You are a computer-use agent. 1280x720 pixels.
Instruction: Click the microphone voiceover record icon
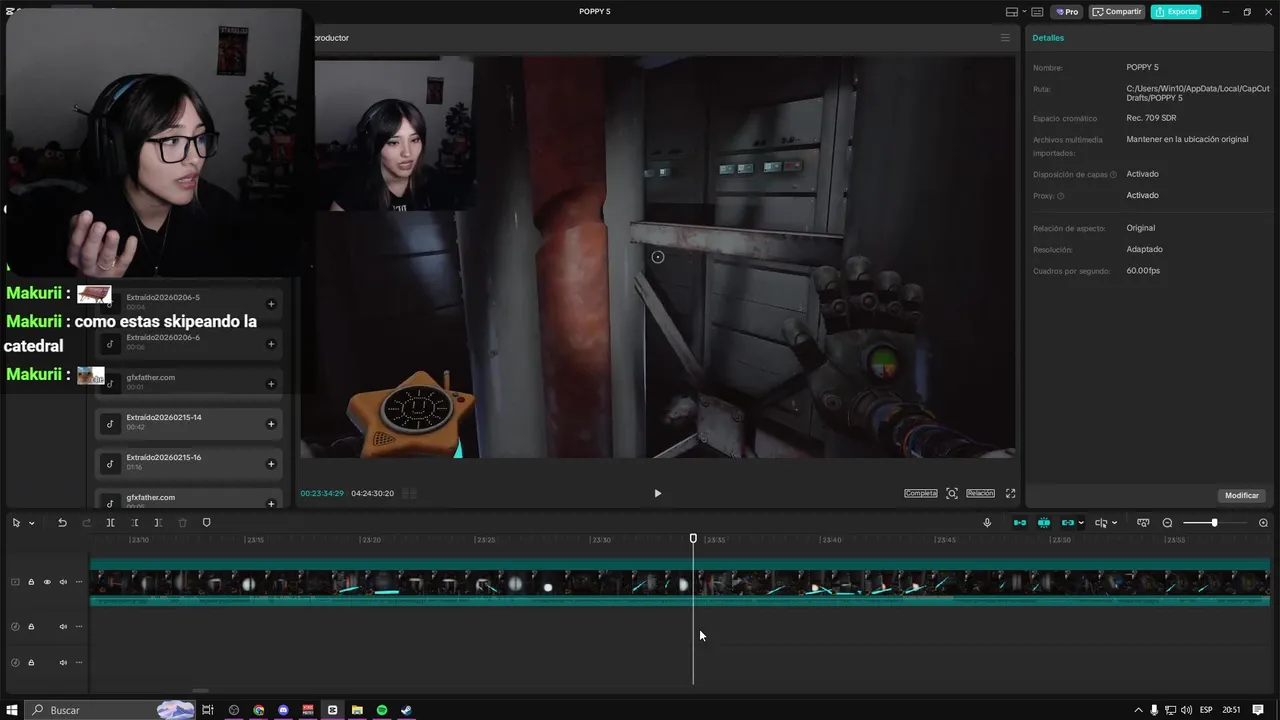click(x=987, y=522)
